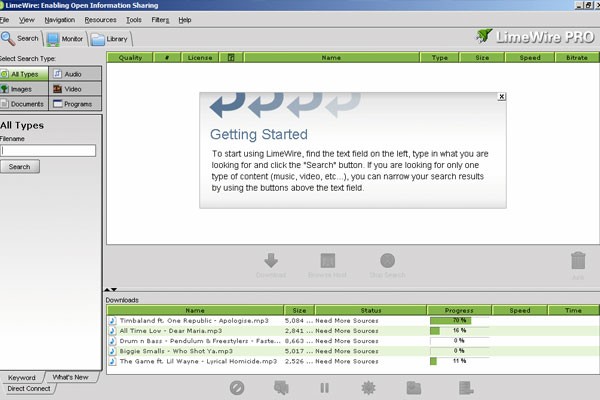The image size is (600, 400).
Task: Click the chat bubbles icon below downloads
Action: click(281, 388)
